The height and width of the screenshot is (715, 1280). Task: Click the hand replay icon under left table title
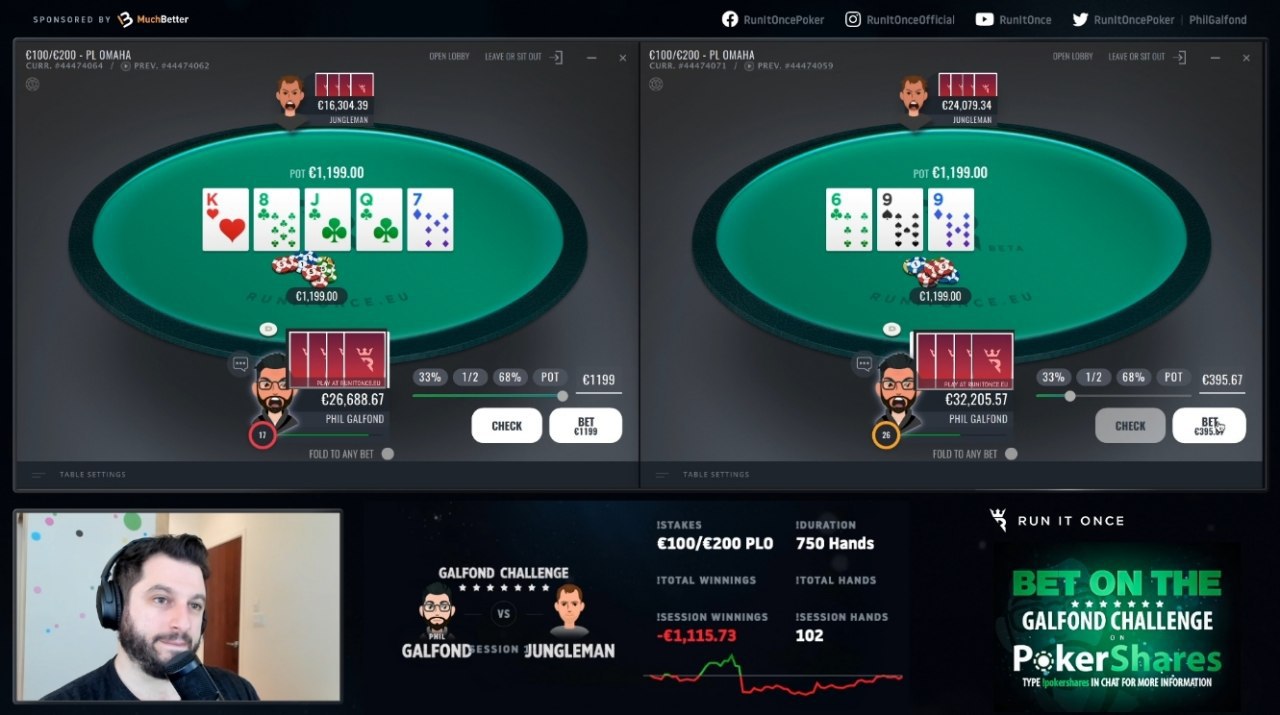[x=125, y=66]
